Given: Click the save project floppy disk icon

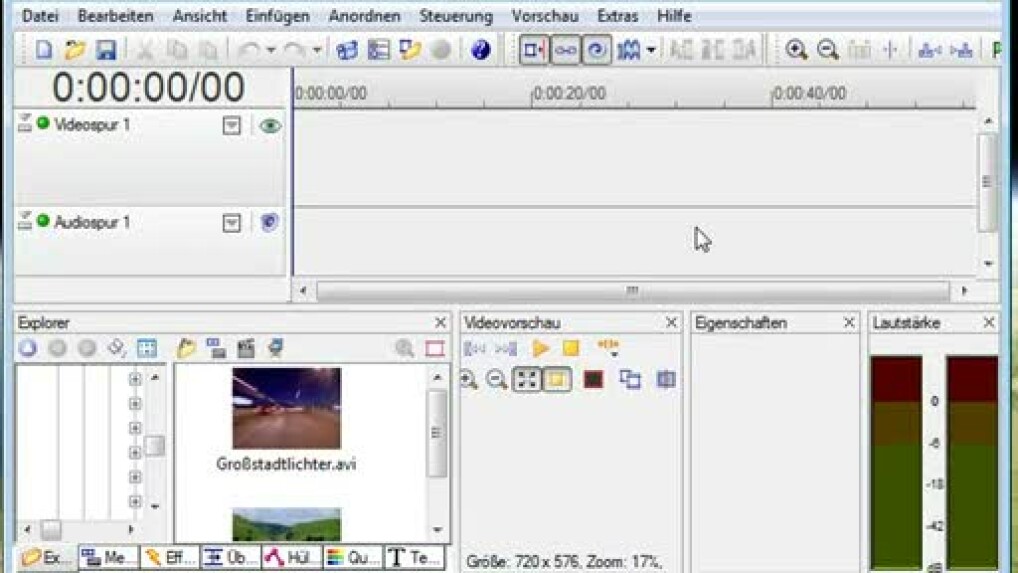Looking at the screenshot, I should click(106, 50).
